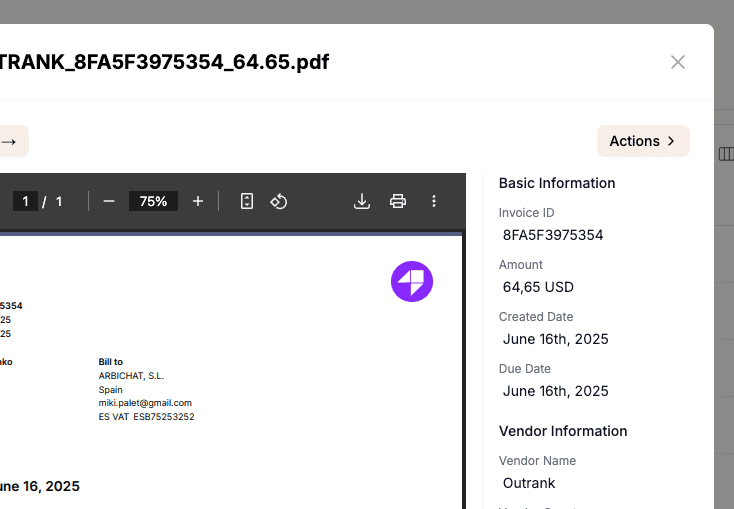Click the 75% zoom level field

pos(153,201)
